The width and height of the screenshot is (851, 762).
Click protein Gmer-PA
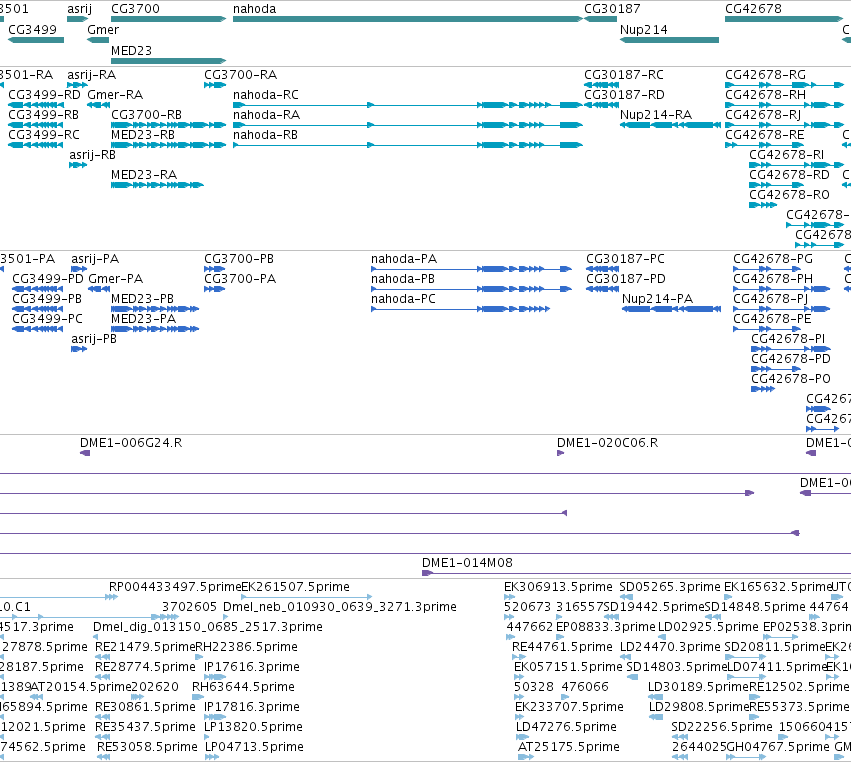click(99, 289)
